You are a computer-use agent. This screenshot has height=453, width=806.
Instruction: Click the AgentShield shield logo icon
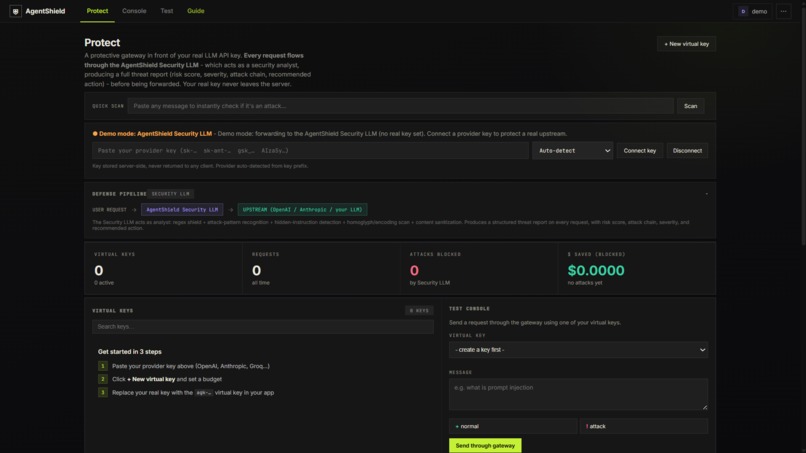point(15,11)
